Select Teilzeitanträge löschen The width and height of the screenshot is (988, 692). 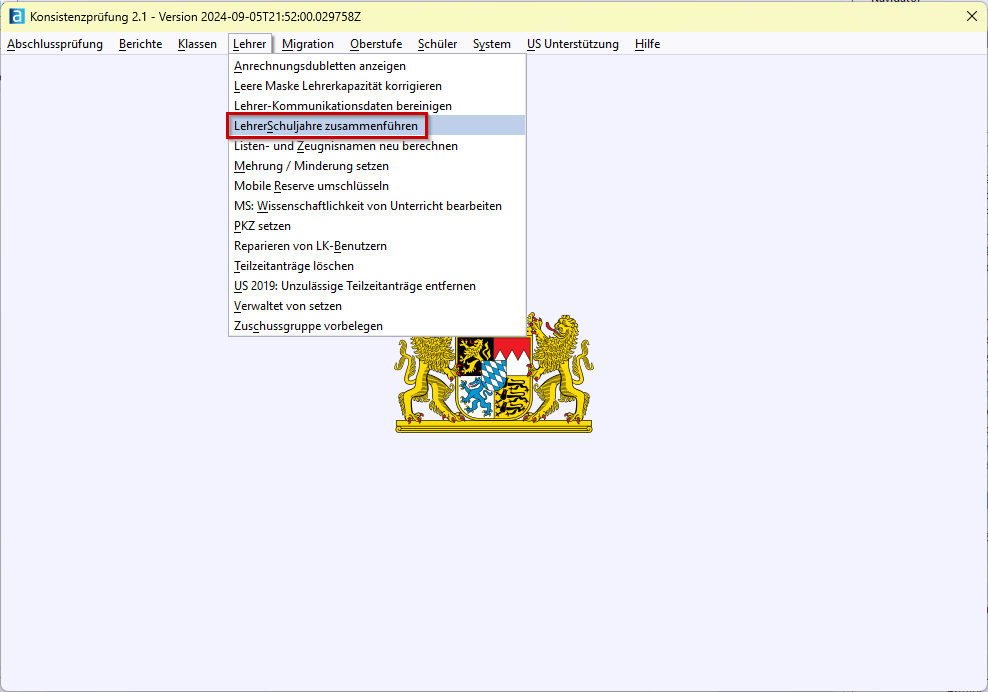(x=377, y=266)
